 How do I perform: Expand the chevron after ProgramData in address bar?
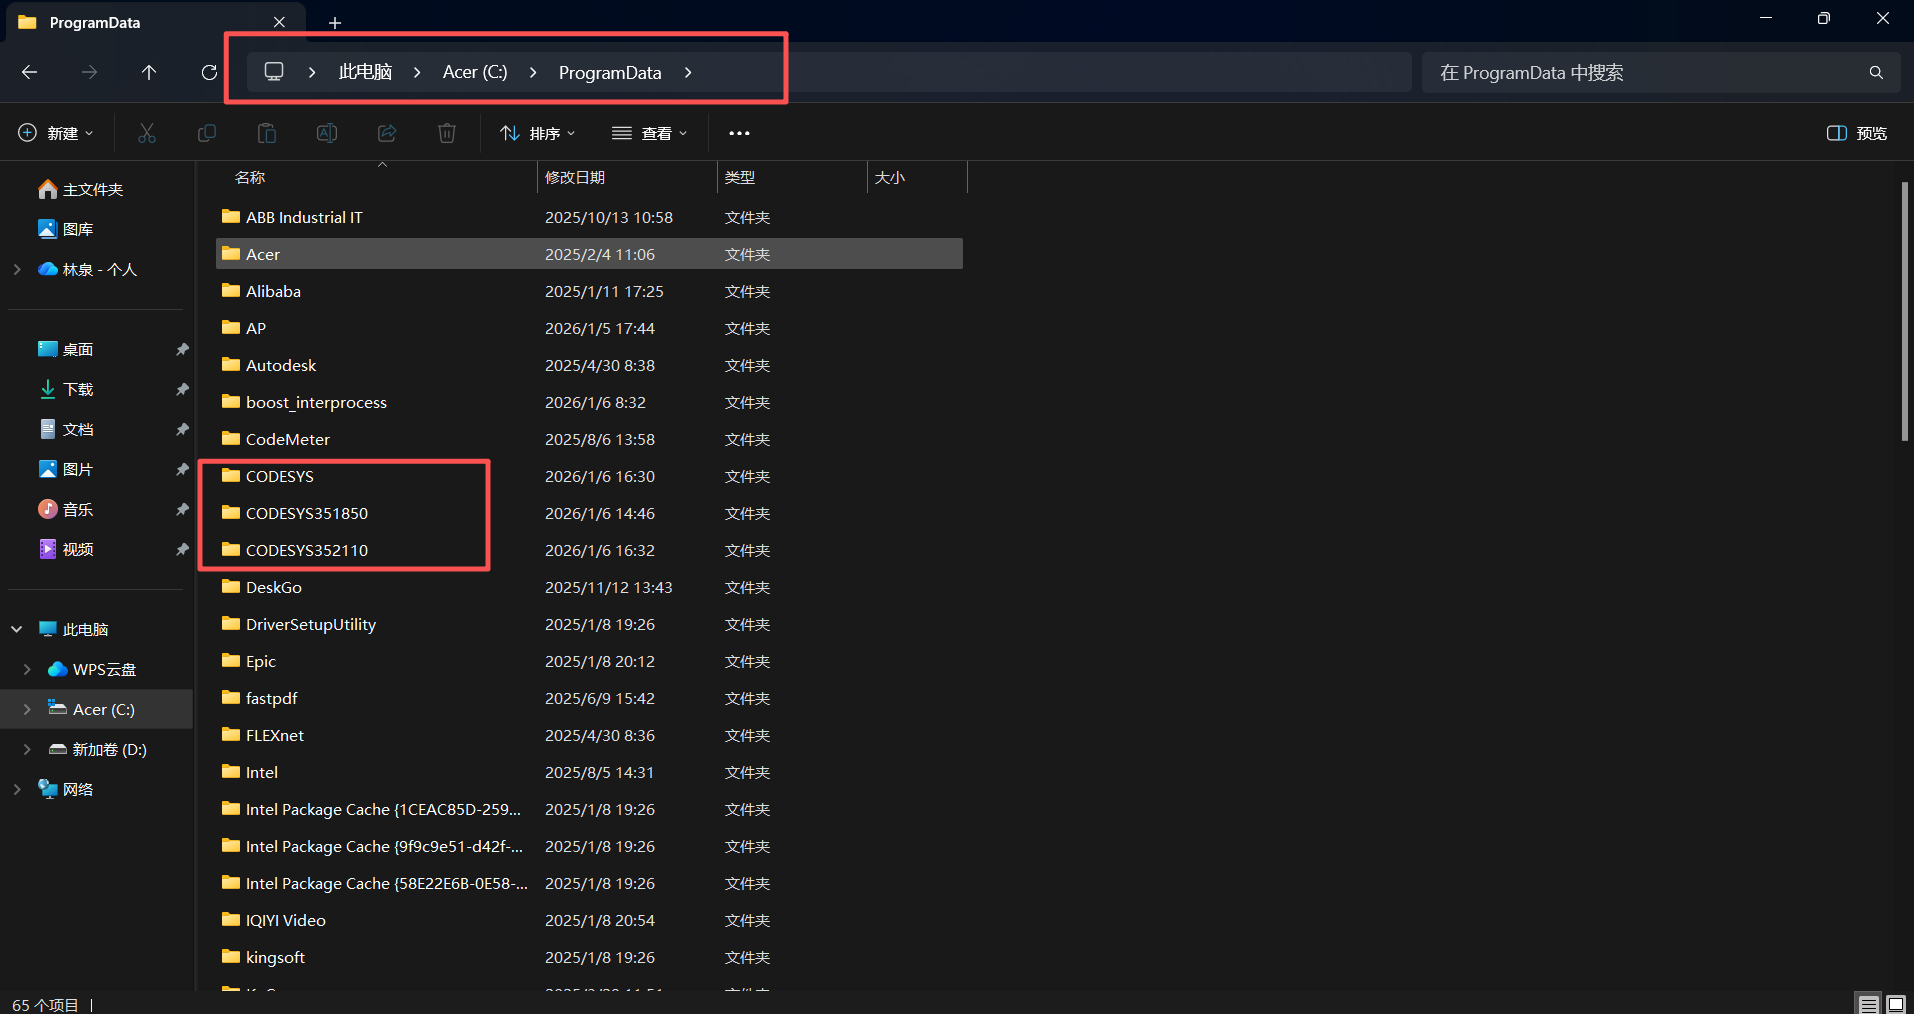pos(688,72)
